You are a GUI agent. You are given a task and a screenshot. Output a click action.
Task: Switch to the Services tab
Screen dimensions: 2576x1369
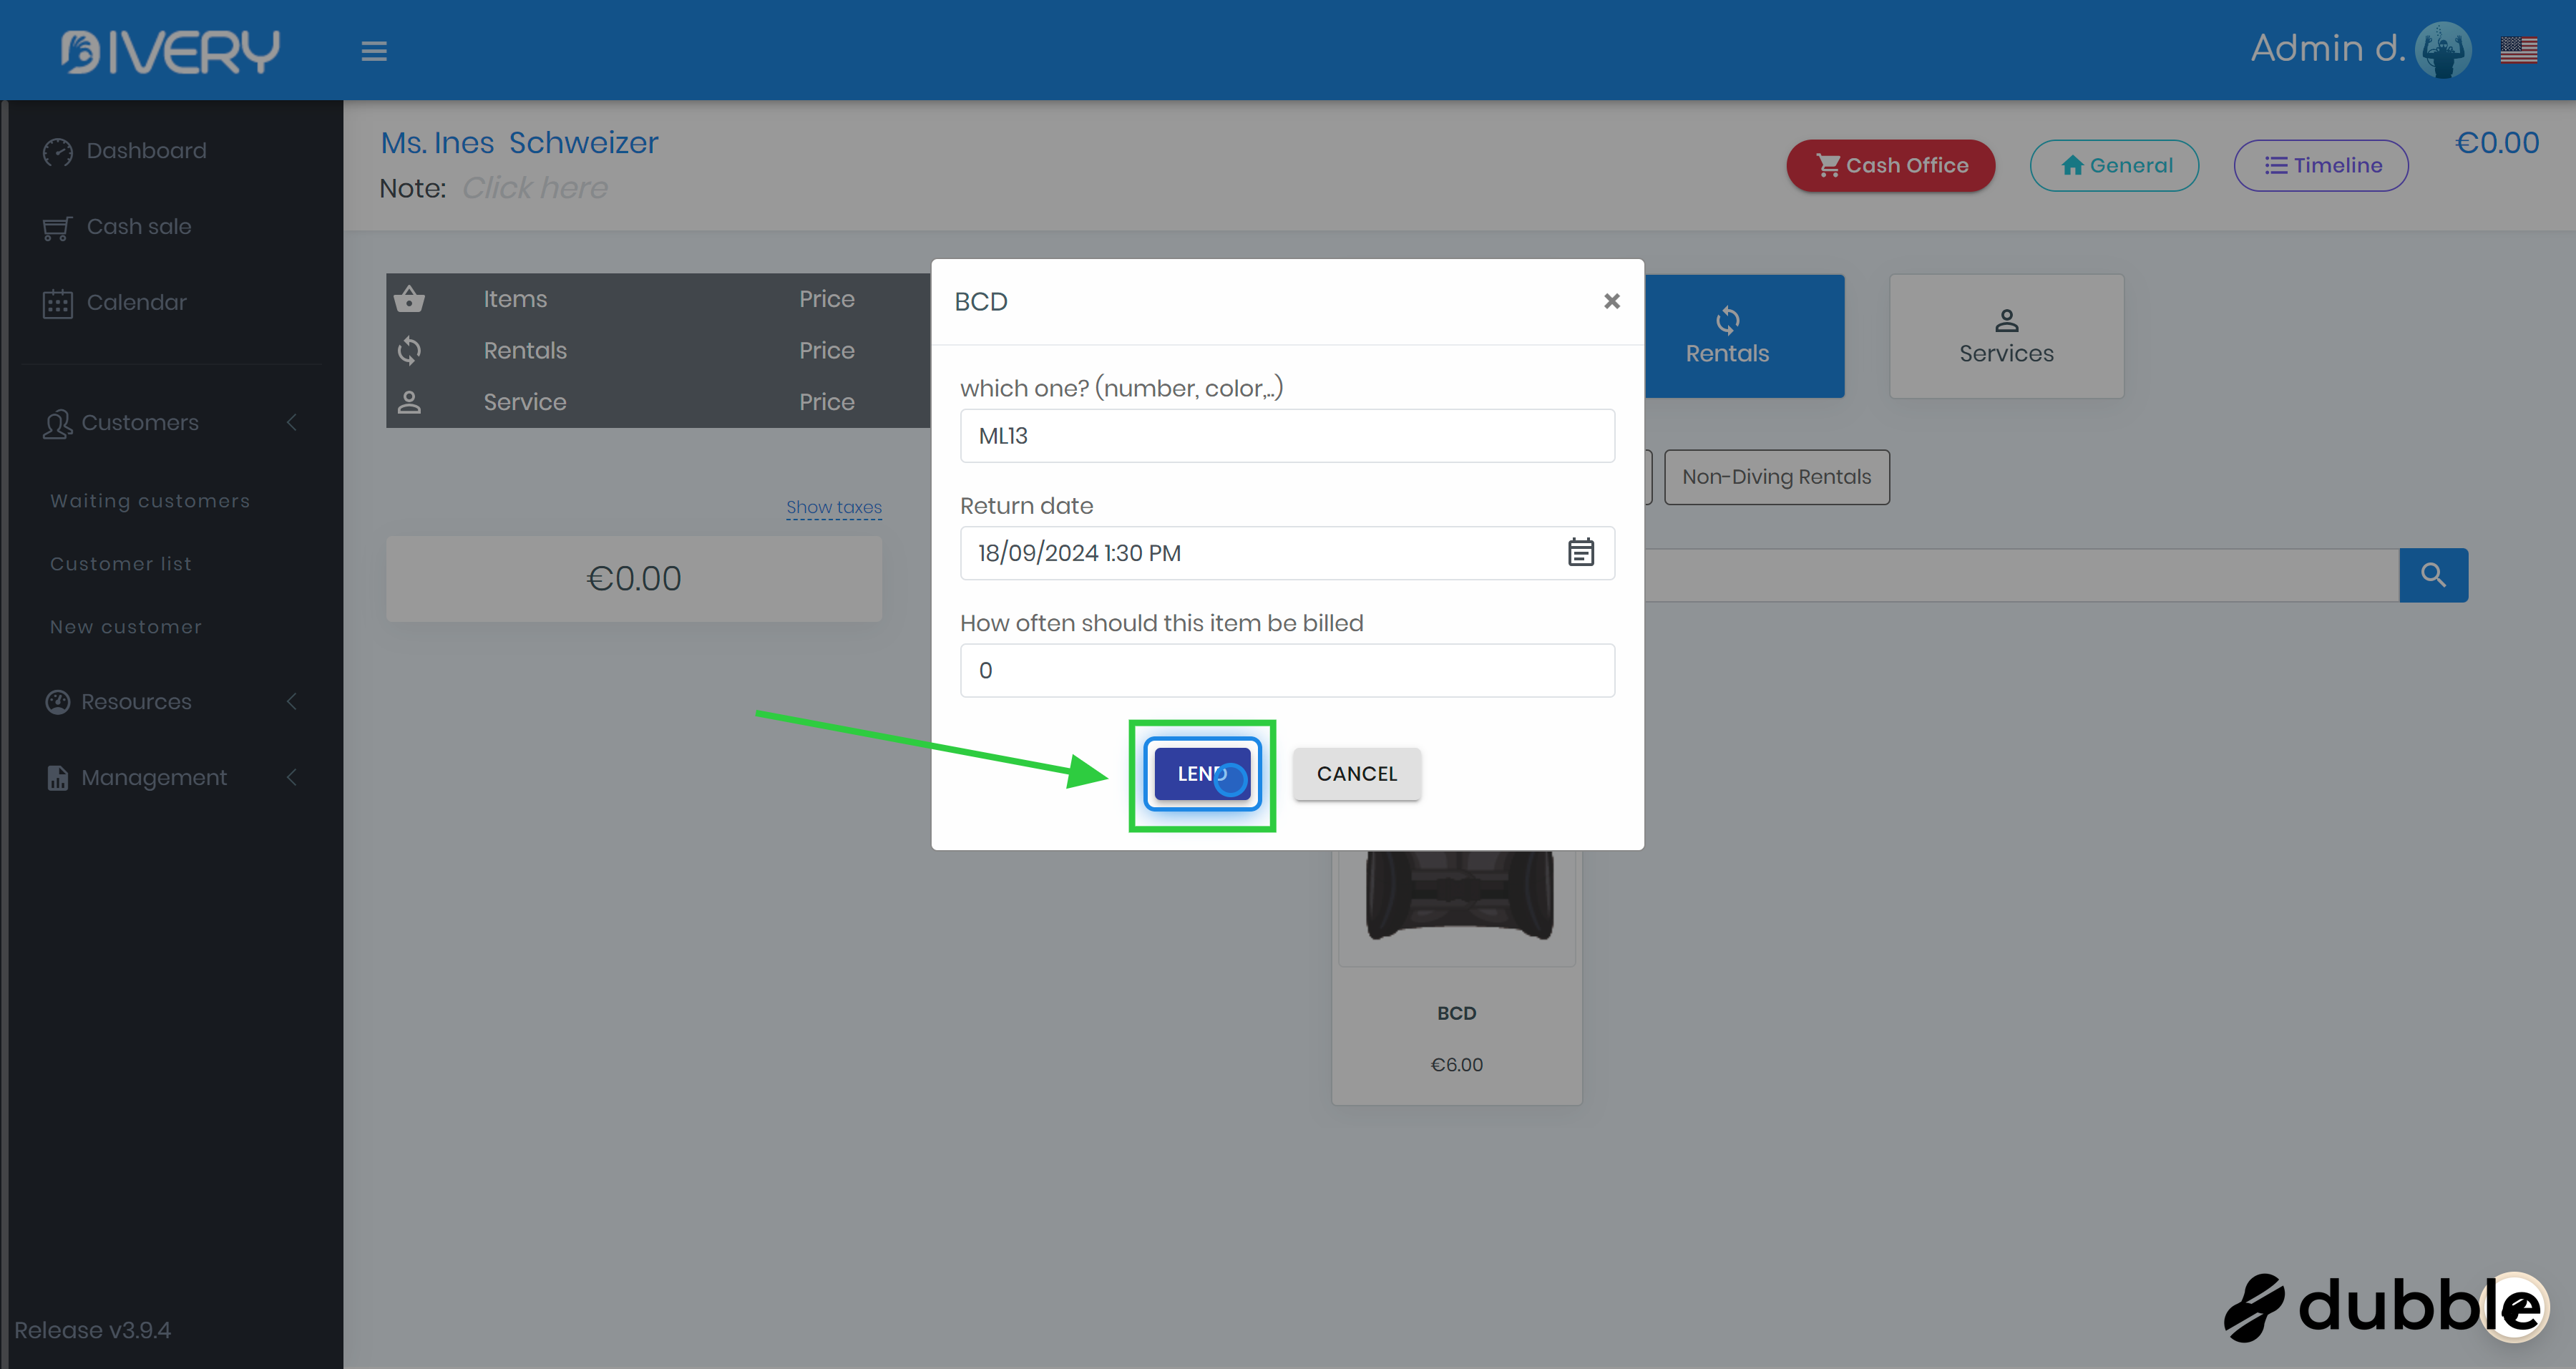point(2005,336)
